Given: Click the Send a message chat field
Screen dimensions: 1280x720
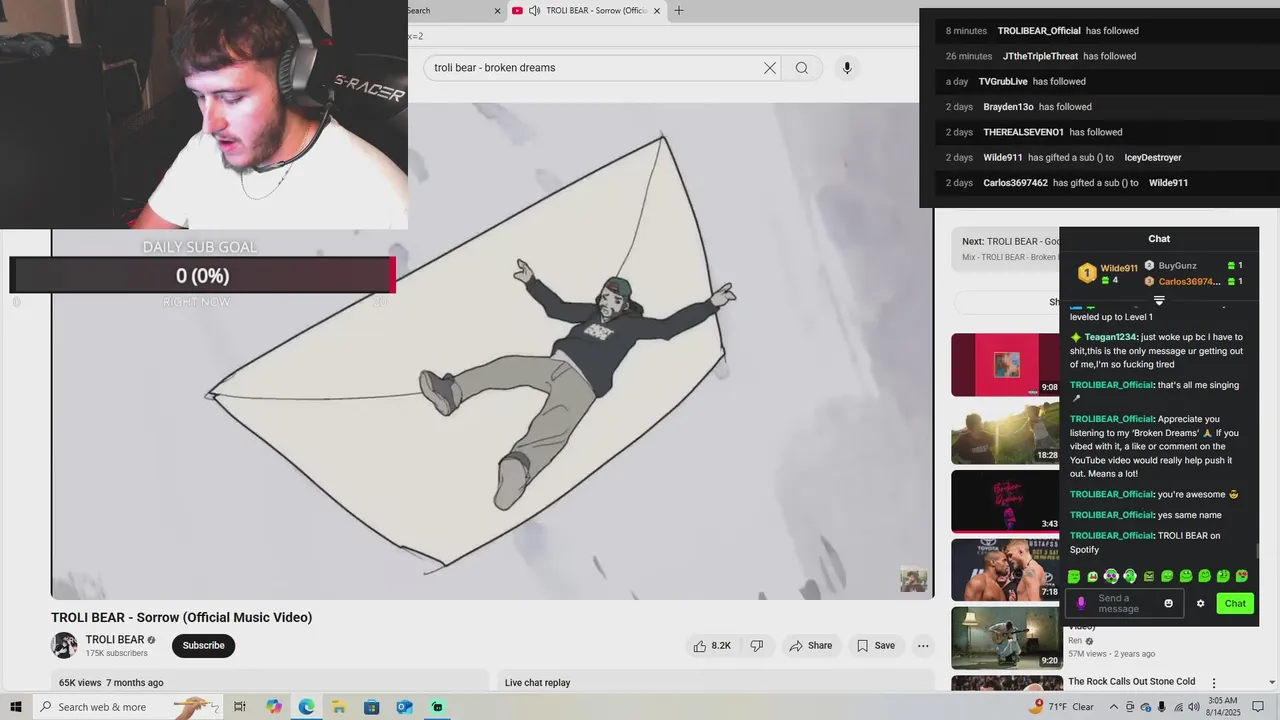Looking at the screenshot, I should 1125,603.
